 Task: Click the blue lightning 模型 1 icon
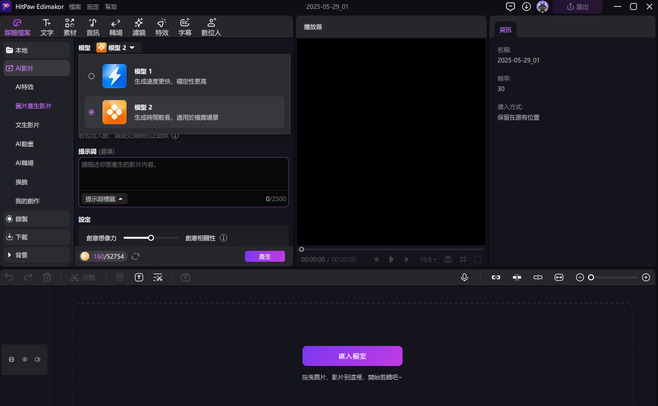[114, 76]
